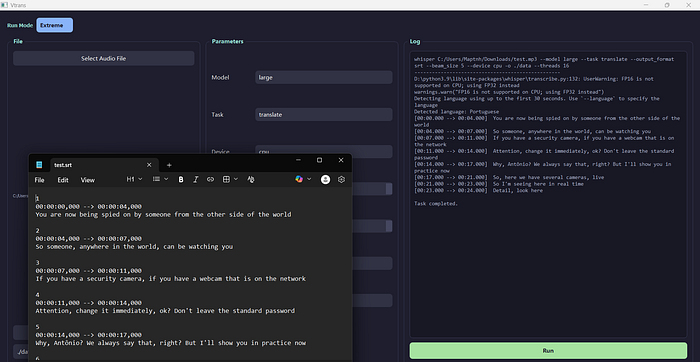Clear formatting with Notepad toolbar icon
The image size is (700, 362).
251,179
